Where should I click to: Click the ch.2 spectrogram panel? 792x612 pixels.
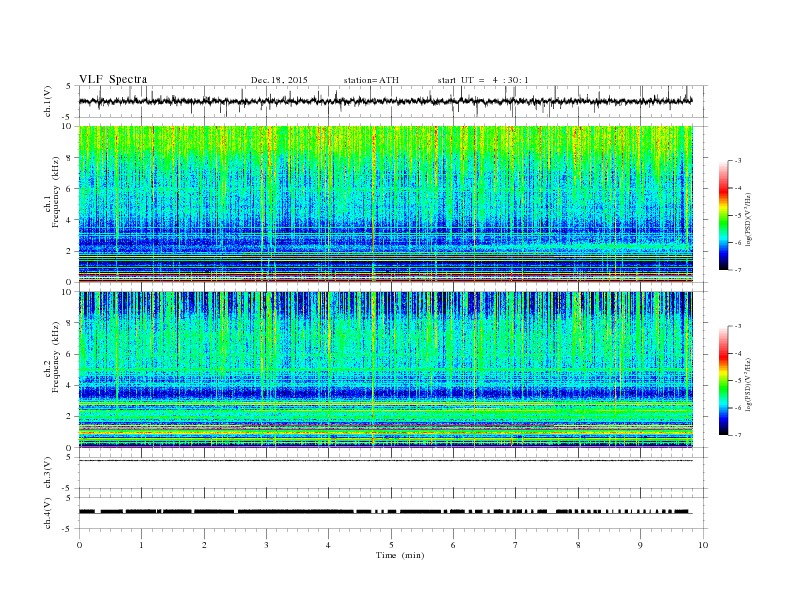click(x=385, y=369)
